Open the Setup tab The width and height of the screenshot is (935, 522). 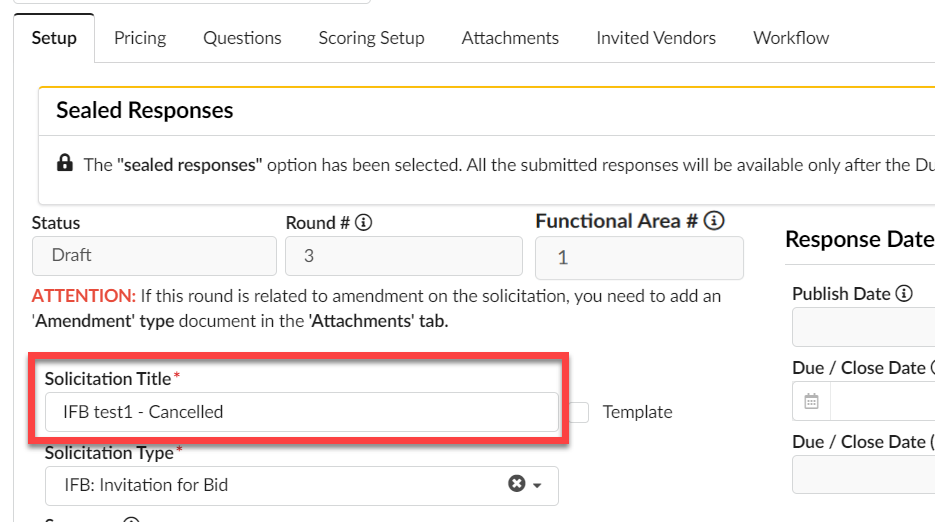pyautogui.click(x=54, y=38)
